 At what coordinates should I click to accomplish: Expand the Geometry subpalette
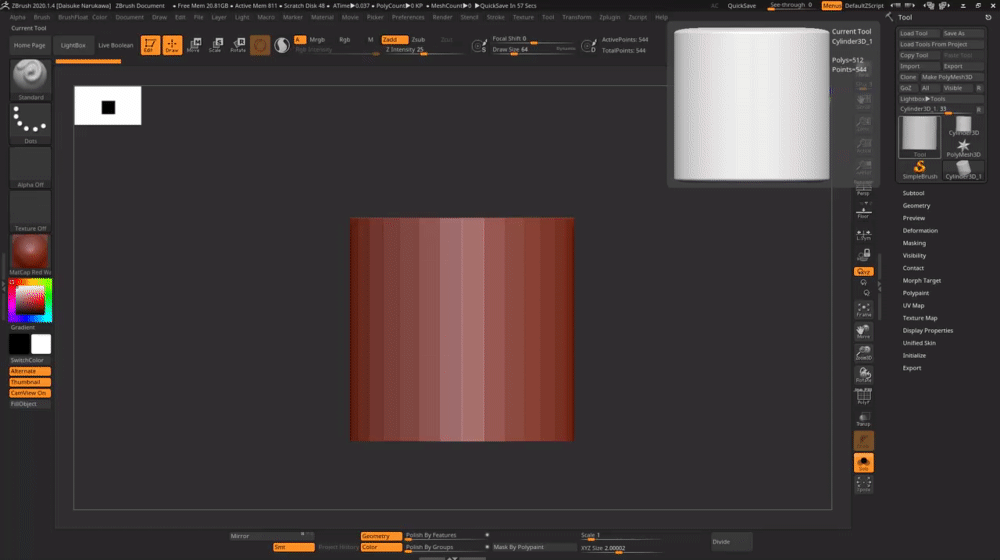tap(916, 205)
